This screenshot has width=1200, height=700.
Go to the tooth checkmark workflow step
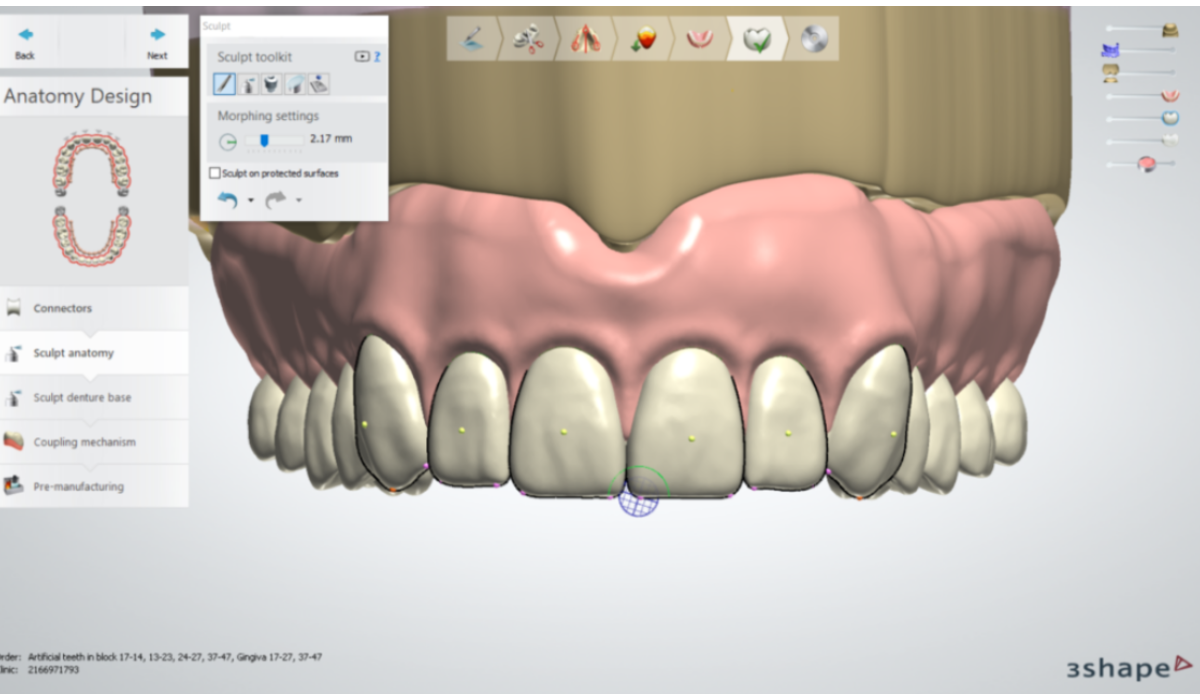click(x=756, y=39)
